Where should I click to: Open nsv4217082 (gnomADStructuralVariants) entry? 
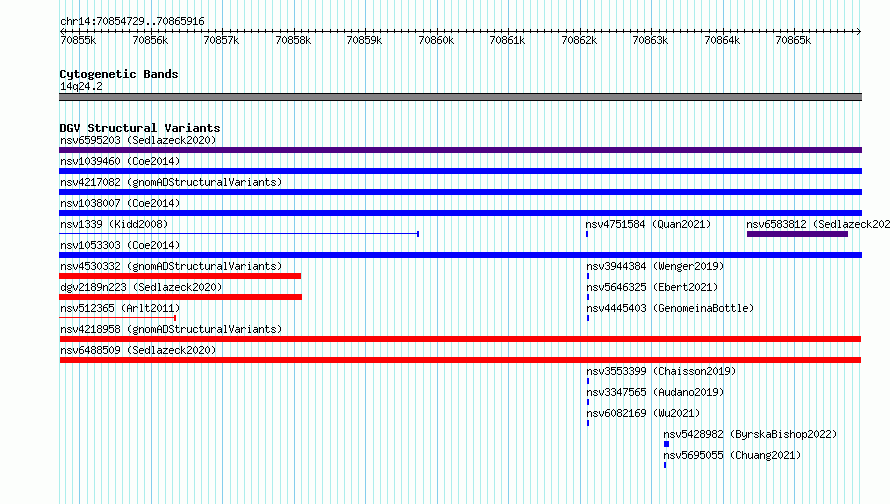(x=171, y=182)
